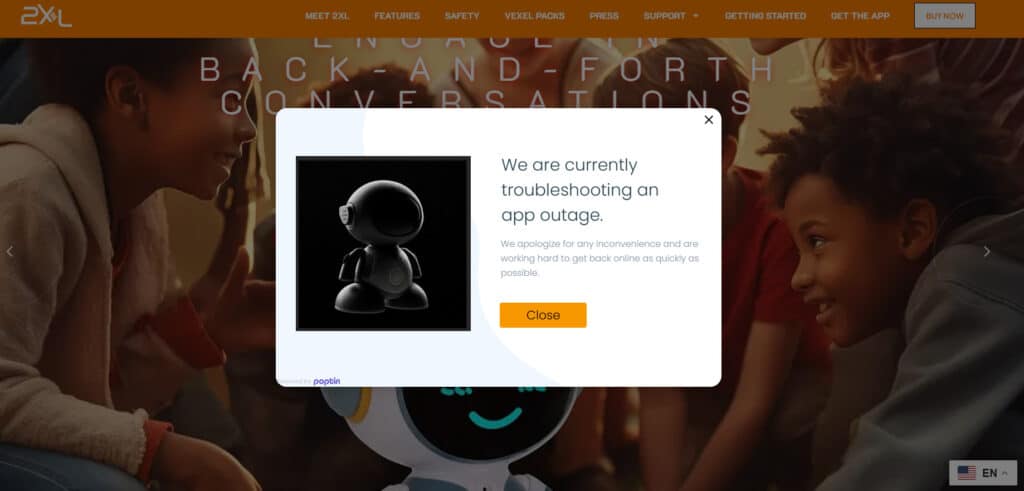Click the US flag language icon
This screenshot has width=1024, height=491.
point(967,473)
